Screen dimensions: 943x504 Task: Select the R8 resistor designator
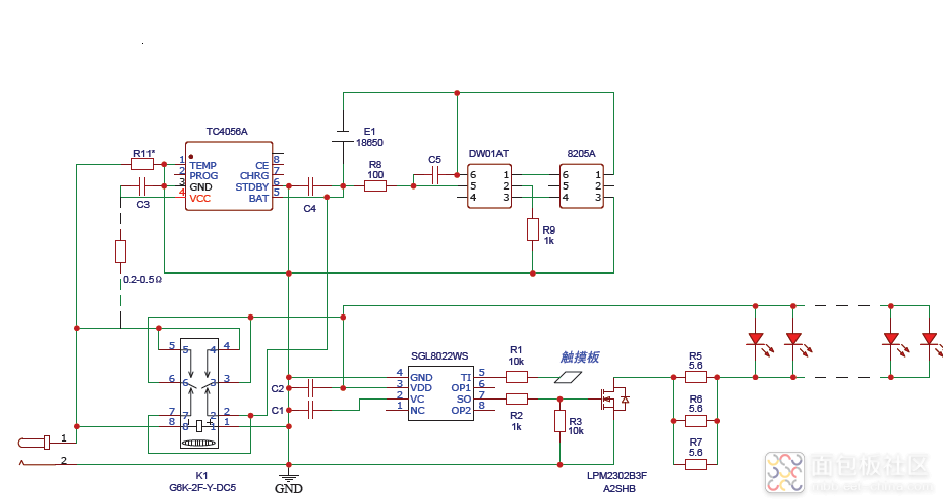coord(375,164)
